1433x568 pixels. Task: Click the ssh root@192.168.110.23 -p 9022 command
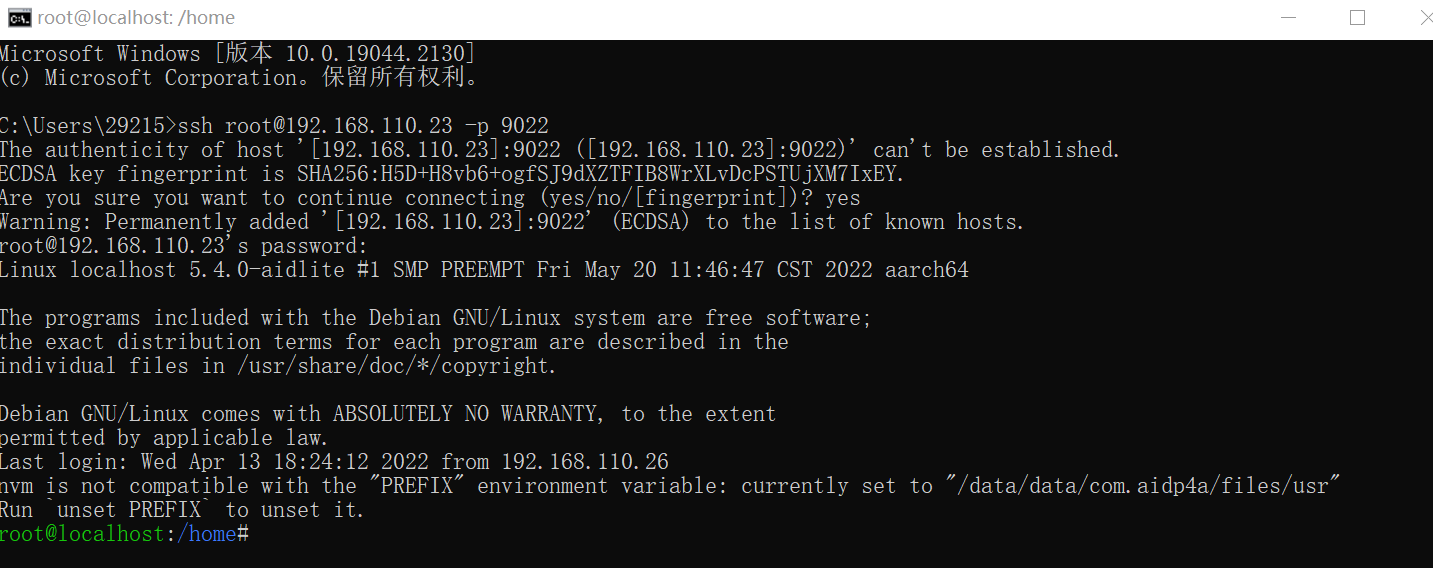363,126
